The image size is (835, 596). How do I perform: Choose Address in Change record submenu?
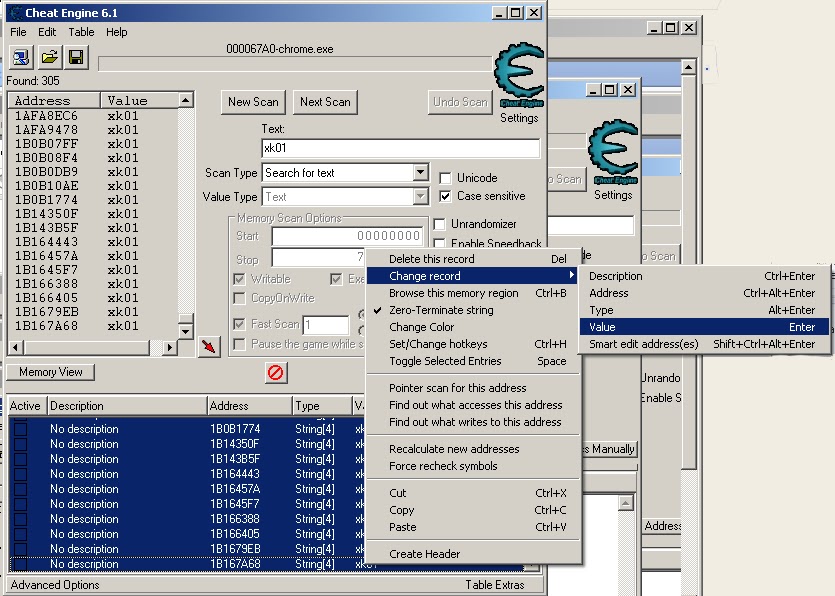point(705,293)
